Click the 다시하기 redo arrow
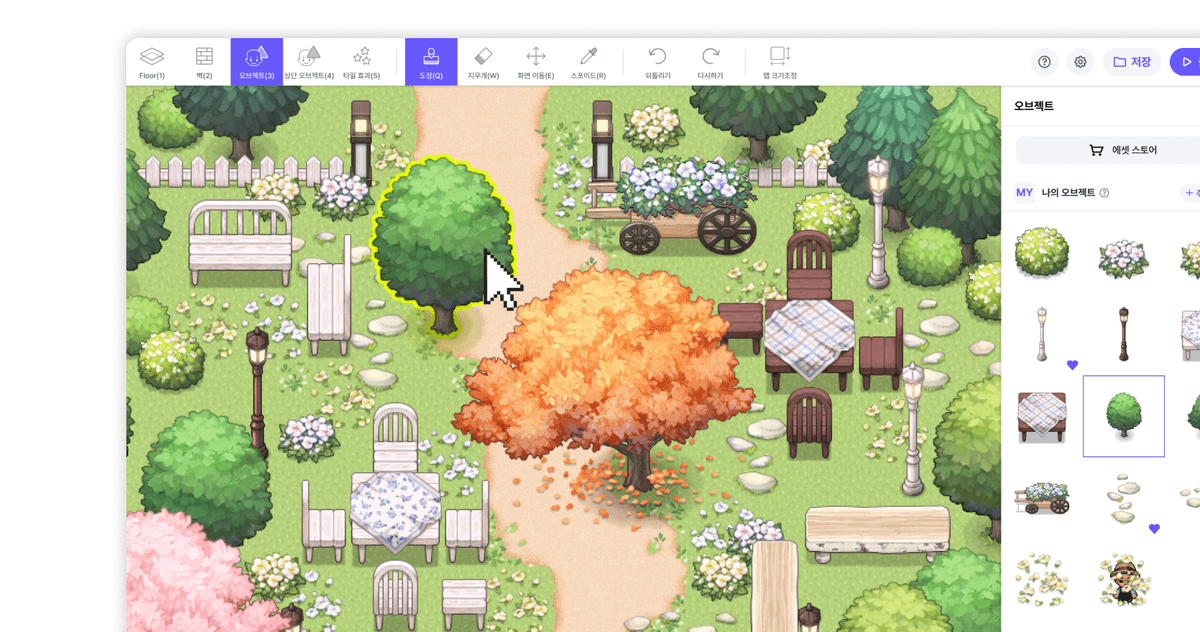The height and width of the screenshot is (632, 1200). (x=710, y=62)
